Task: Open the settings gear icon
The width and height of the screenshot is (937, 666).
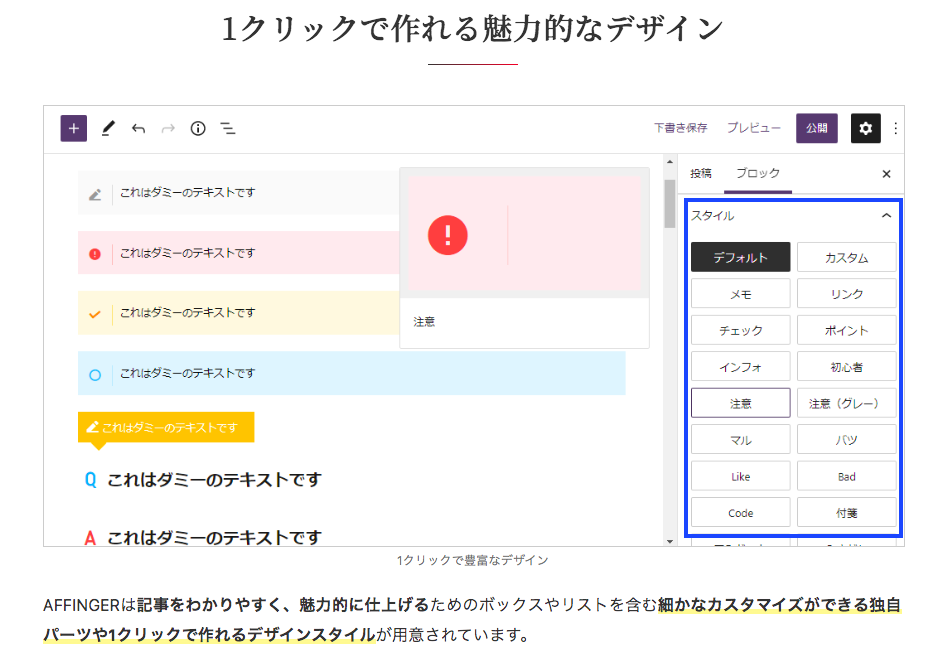Action: 865,128
